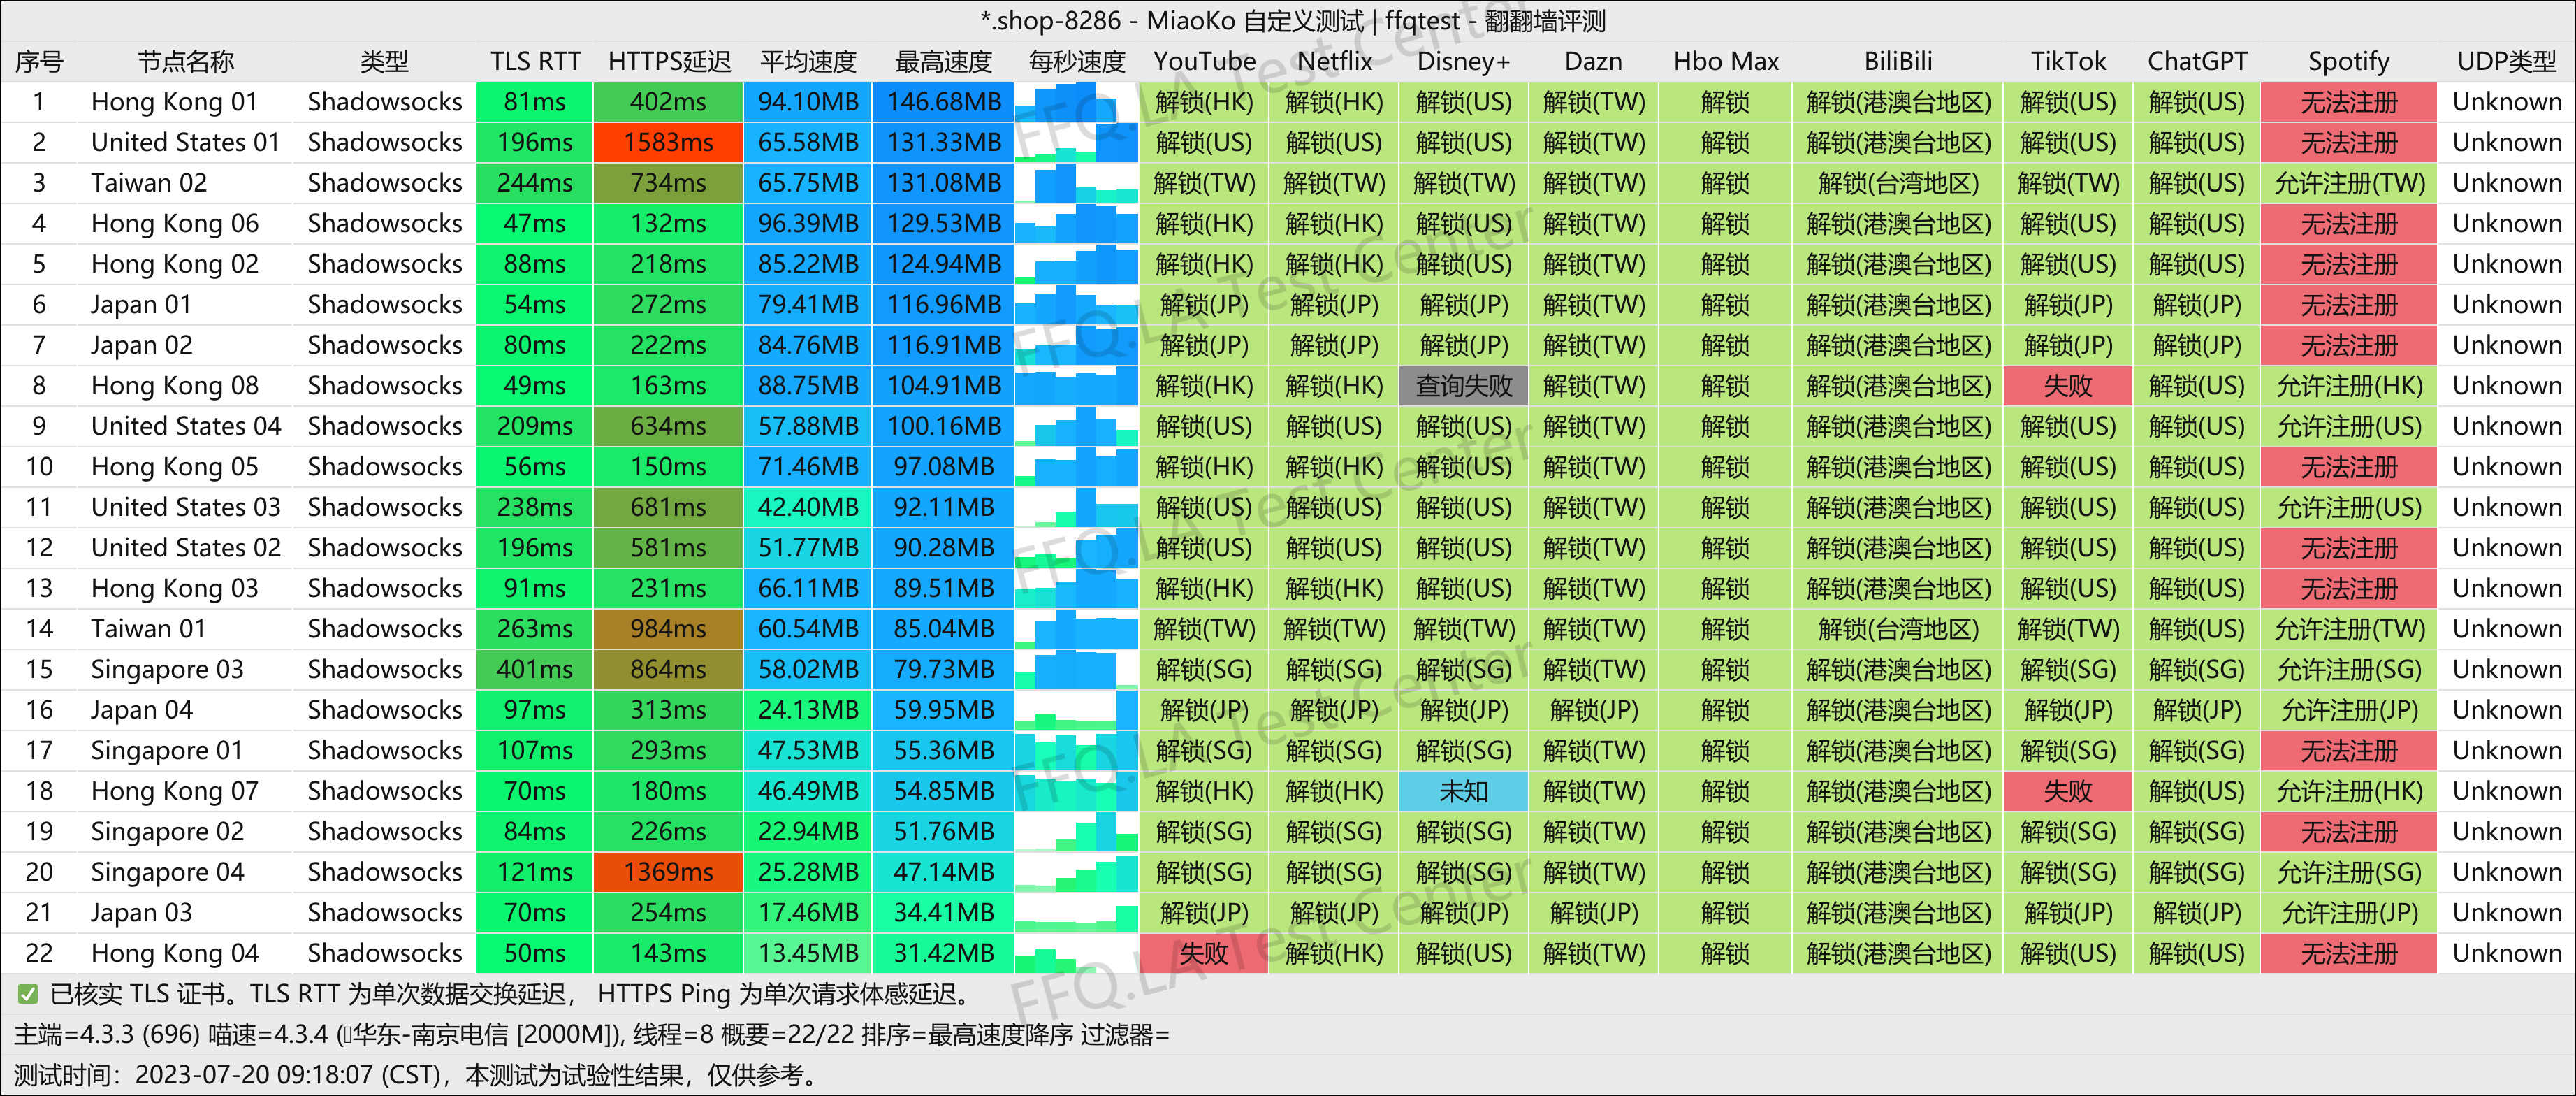Click the Spotify column header
This screenshot has width=2576, height=1096.
(x=2348, y=61)
